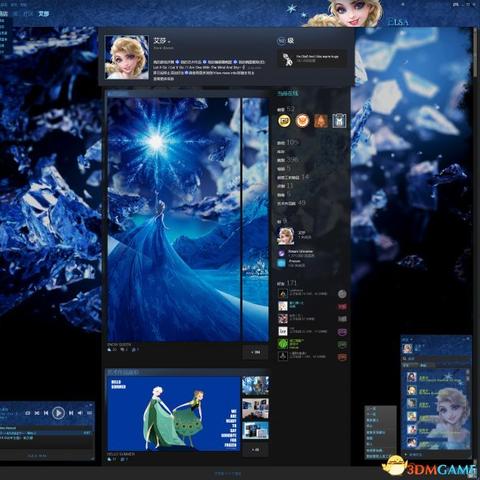The image size is (480, 480).
Task: Open the large Snow Queen Elsa artwork
Action: pos(173,219)
